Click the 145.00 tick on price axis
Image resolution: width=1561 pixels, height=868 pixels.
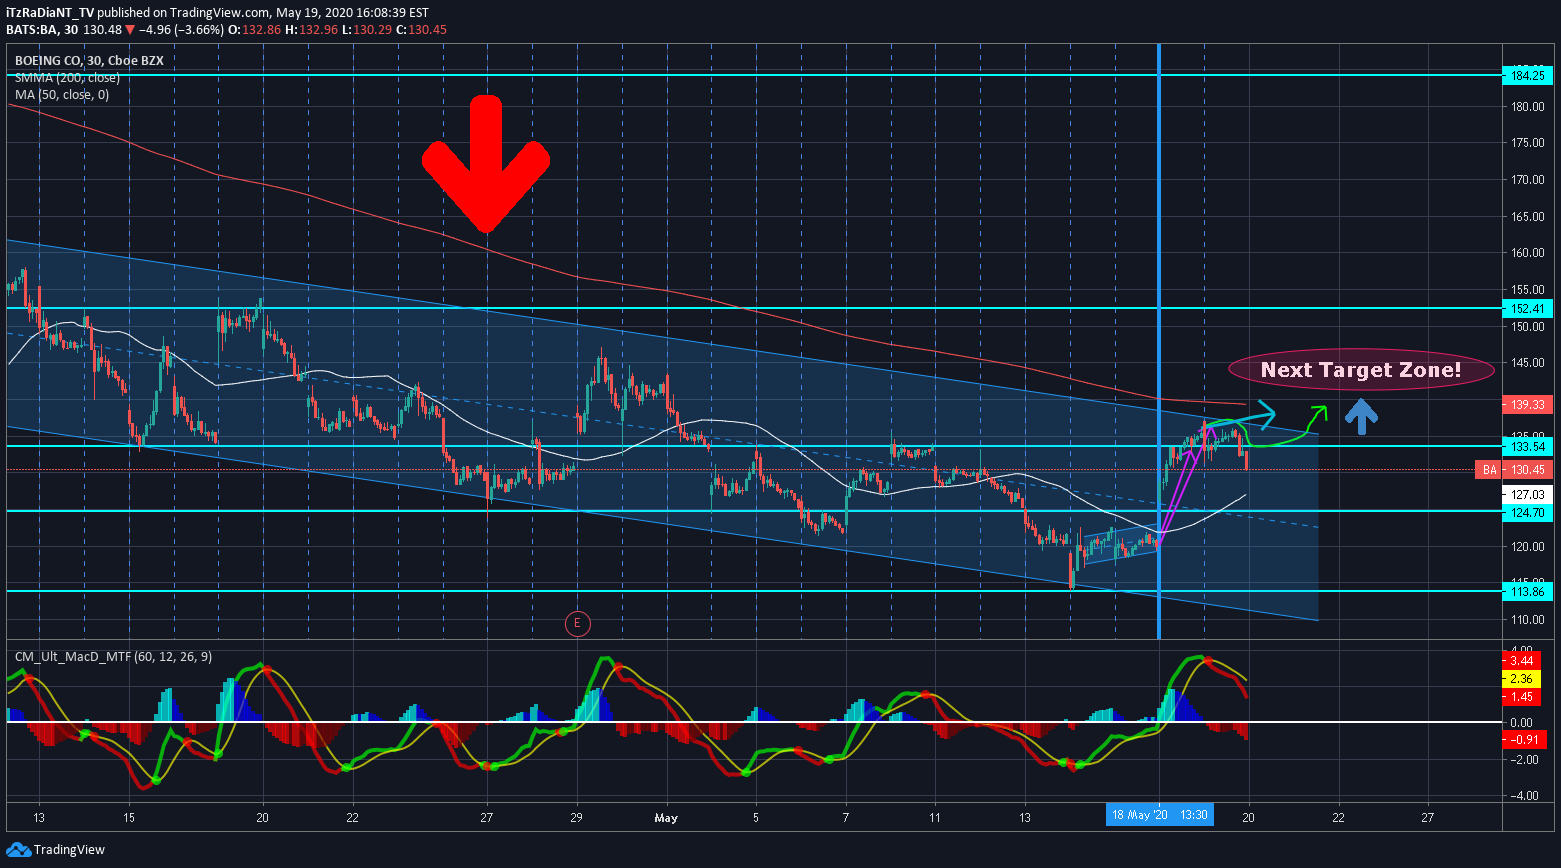(1526, 363)
